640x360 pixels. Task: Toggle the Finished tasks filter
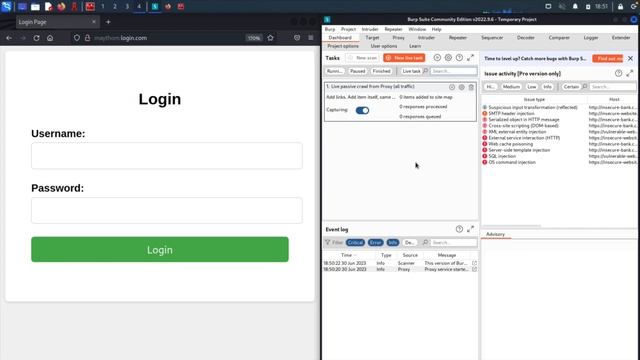tap(381, 71)
